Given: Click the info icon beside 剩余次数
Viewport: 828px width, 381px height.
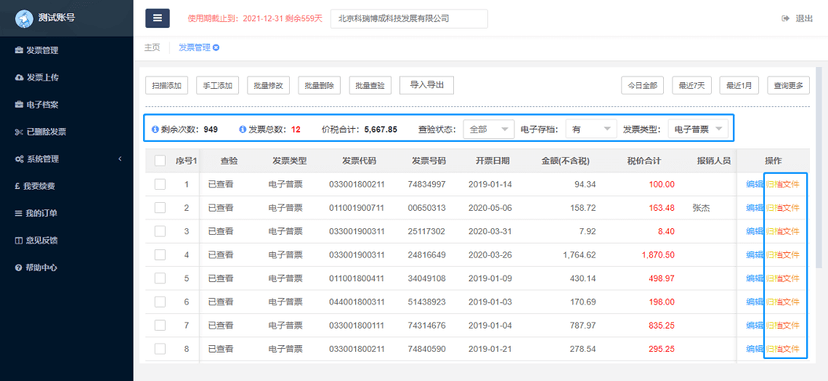Looking at the screenshot, I should 155,129.
